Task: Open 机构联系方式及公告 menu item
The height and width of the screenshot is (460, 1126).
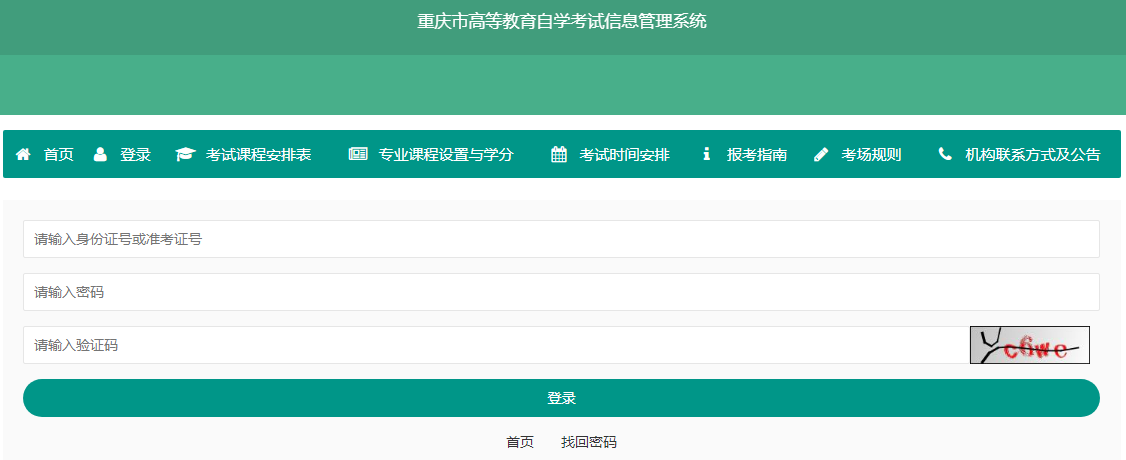Action: [x=1033, y=154]
